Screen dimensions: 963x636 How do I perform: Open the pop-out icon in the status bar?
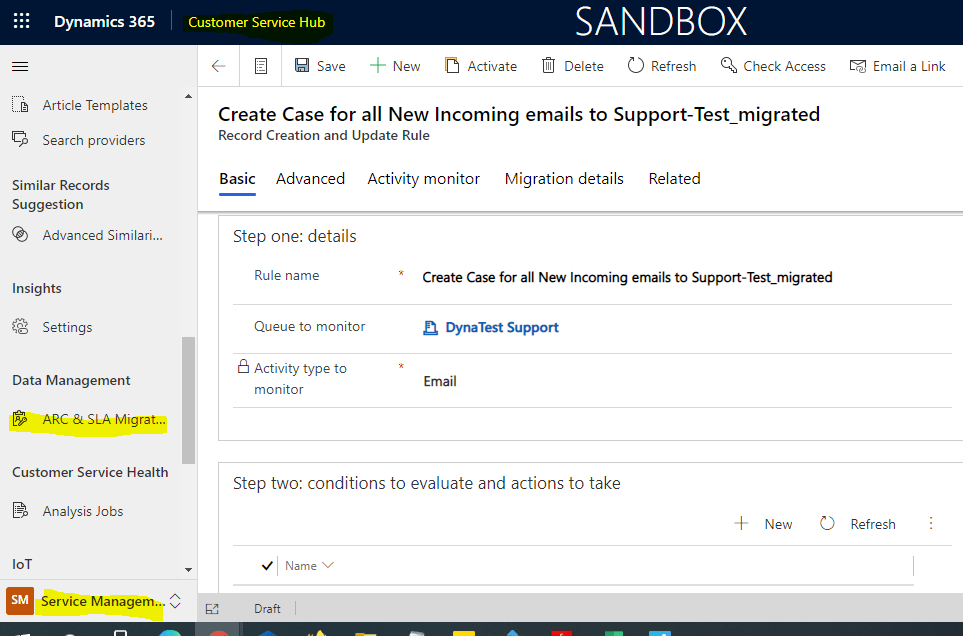(212, 608)
